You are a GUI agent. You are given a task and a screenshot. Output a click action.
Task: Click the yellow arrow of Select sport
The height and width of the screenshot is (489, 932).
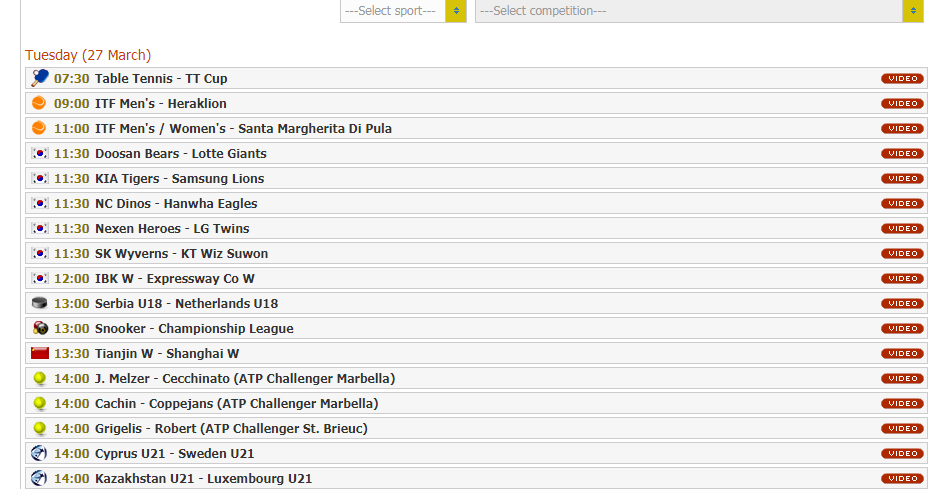[456, 11]
